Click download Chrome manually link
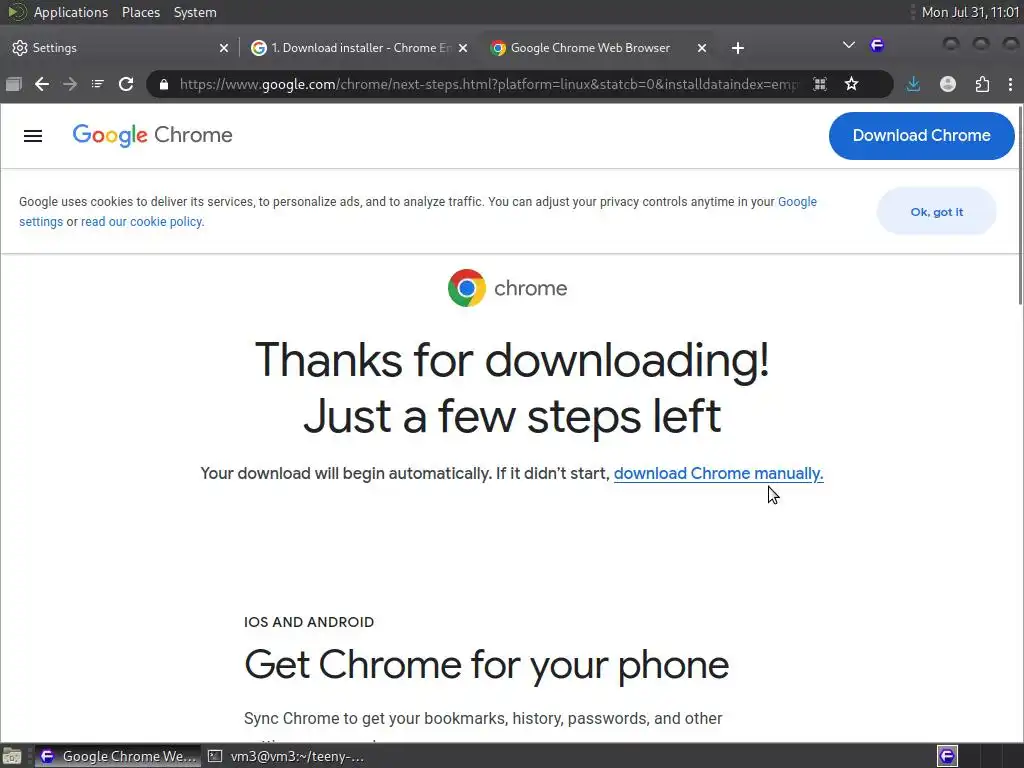1024x768 pixels. [x=718, y=473]
